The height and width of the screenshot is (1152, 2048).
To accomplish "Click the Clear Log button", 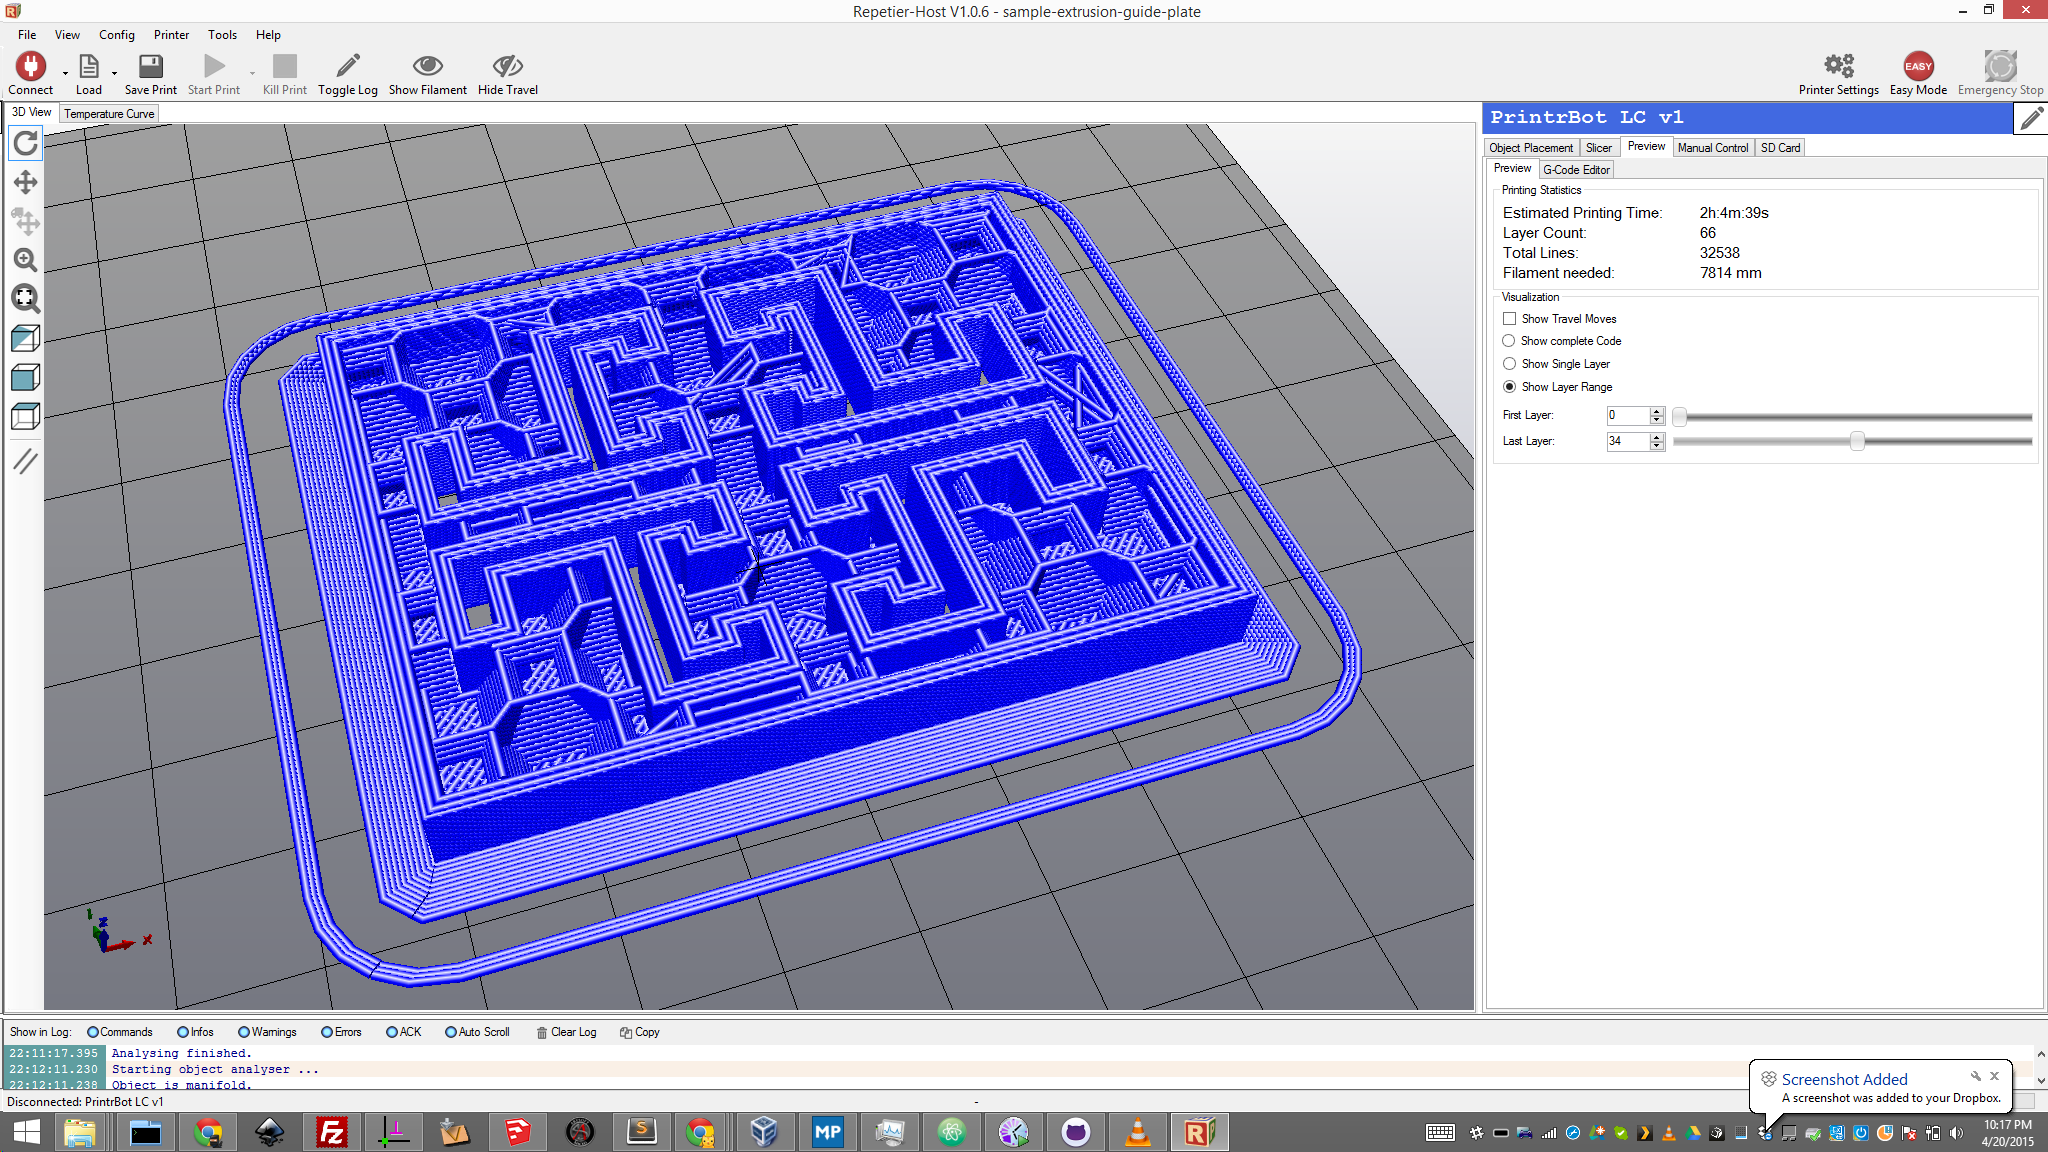I will pos(566,1032).
